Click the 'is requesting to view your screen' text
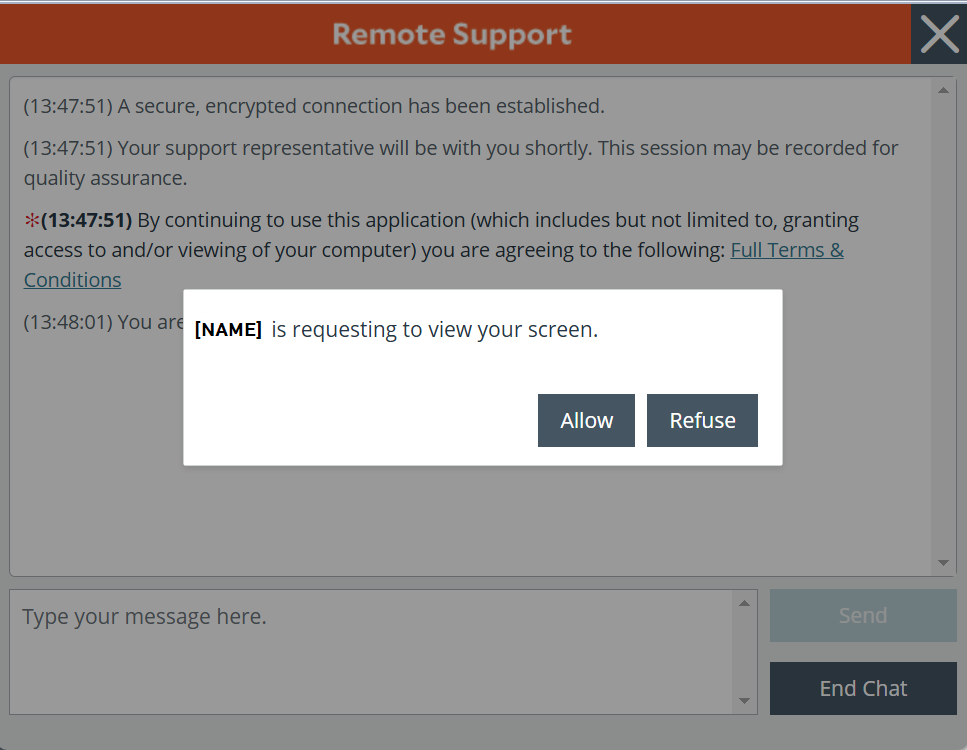967x750 pixels. click(x=434, y=330)
